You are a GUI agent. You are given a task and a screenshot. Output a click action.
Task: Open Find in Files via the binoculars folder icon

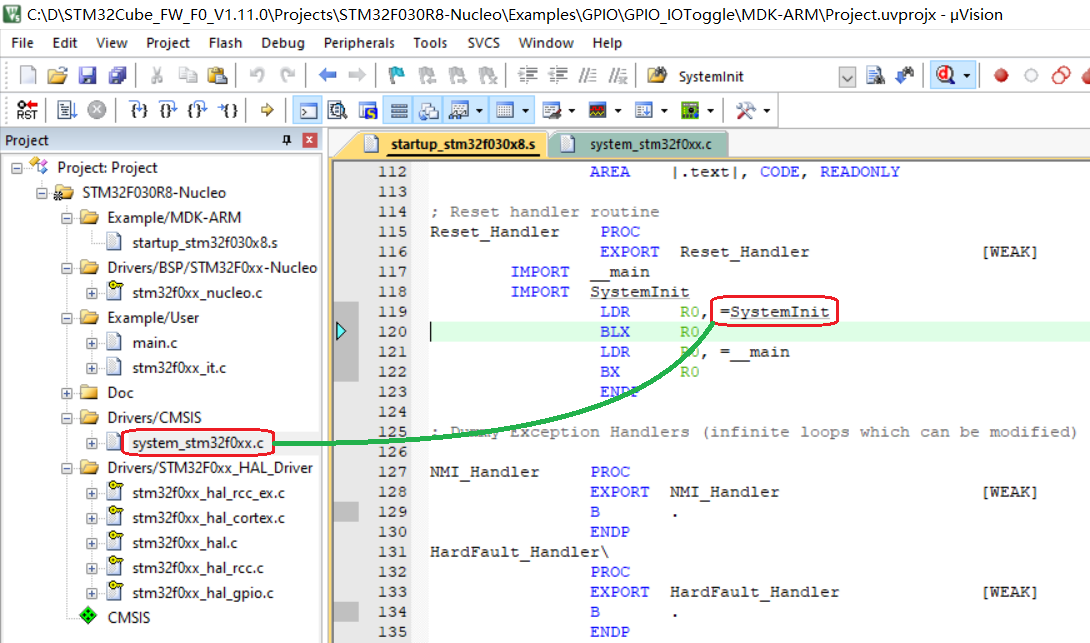click(x=656, y=75)
